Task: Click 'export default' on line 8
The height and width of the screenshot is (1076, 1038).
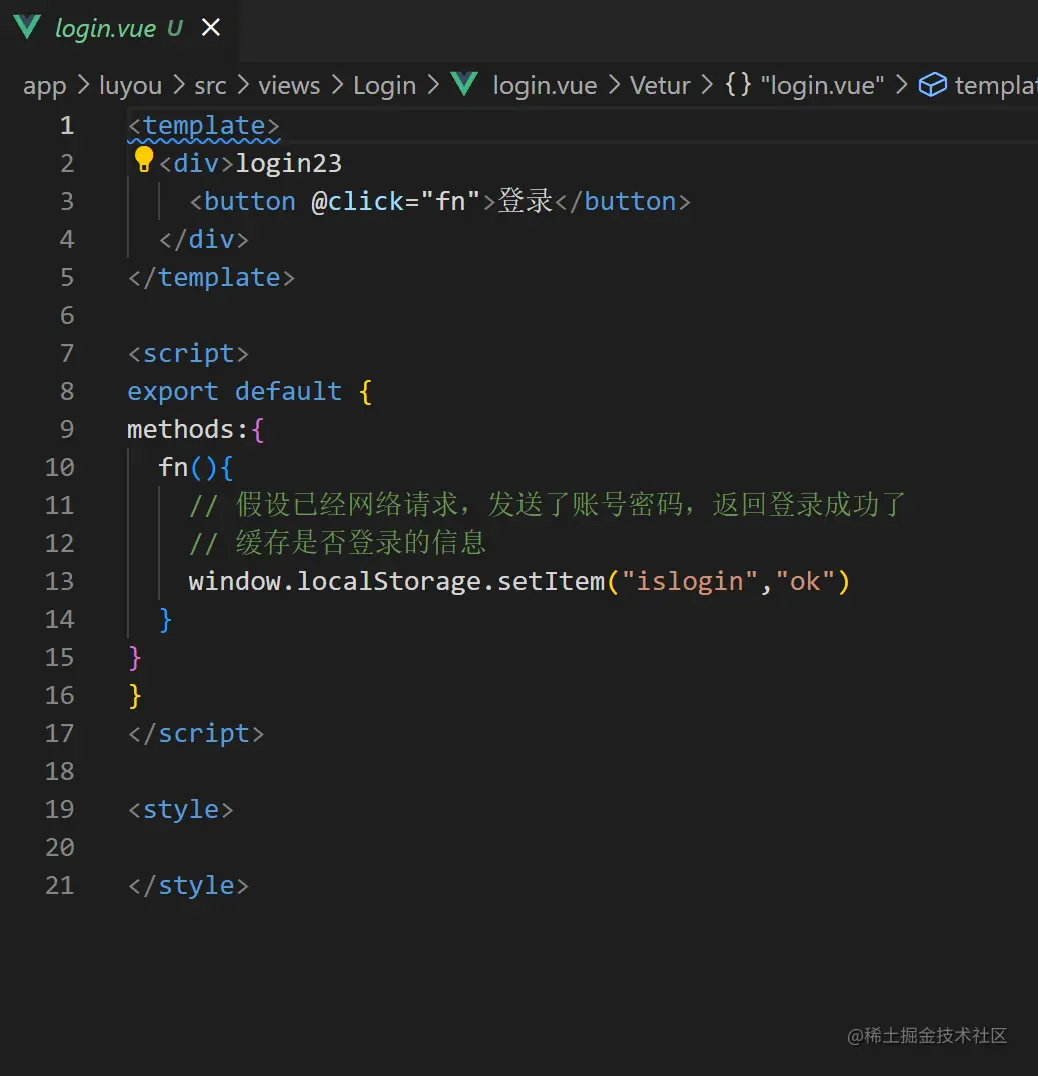Action: click(235, 391)
